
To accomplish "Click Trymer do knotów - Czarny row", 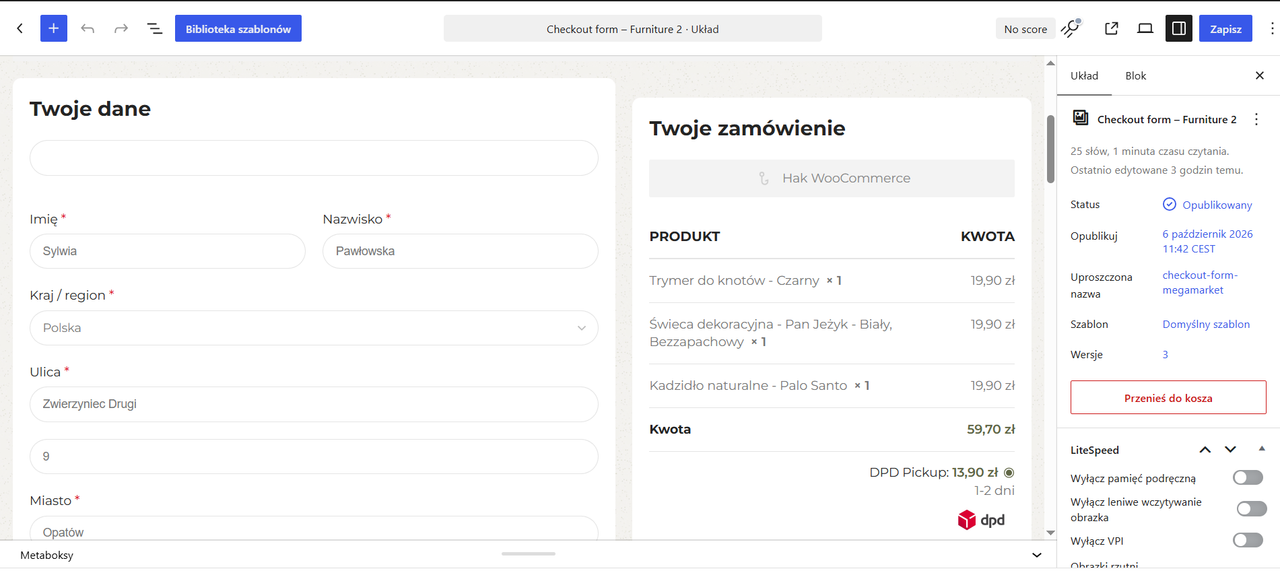I will (832, 281).
